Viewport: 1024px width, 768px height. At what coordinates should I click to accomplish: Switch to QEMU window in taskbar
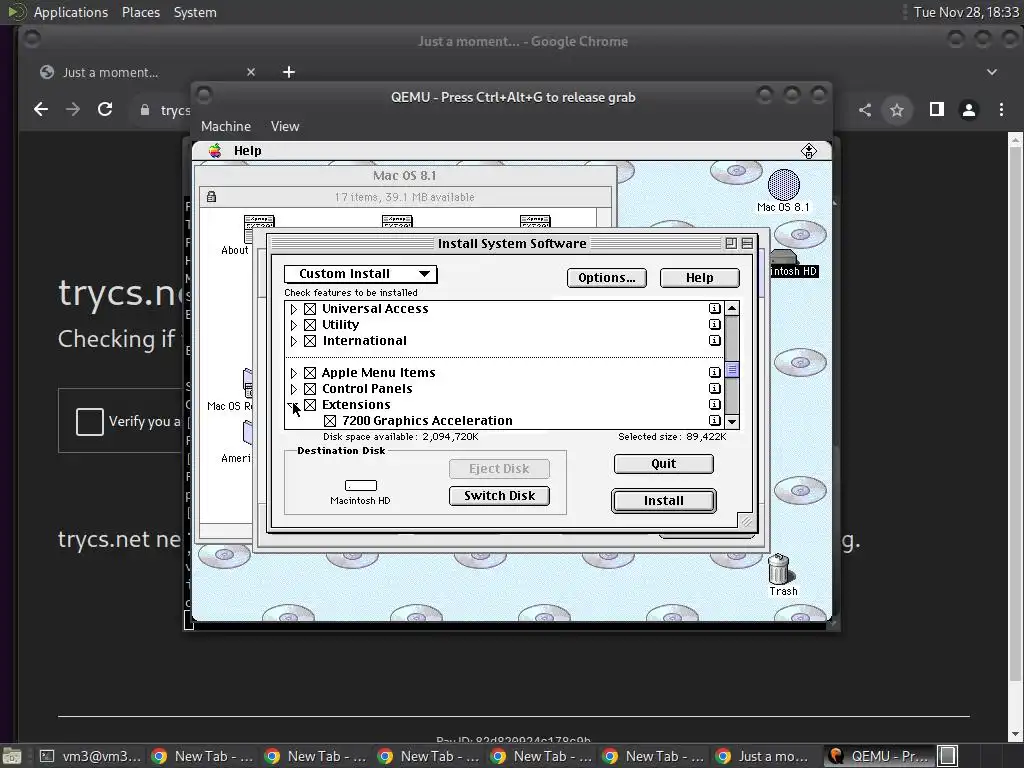(x=879, y=756)
